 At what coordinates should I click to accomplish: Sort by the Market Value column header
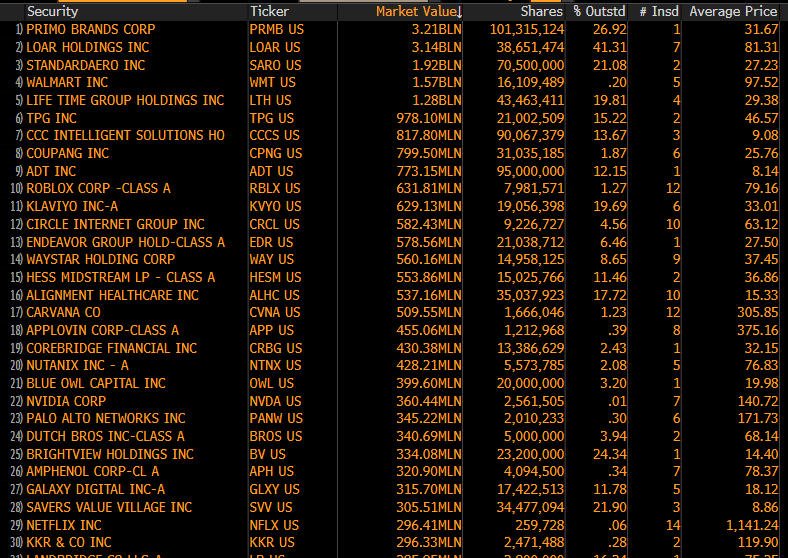coord(418,11)
